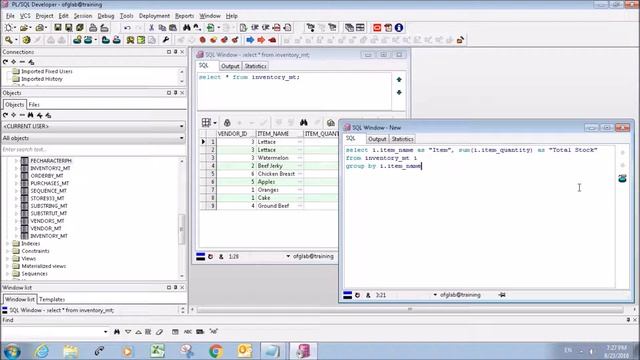Click the Commit database icon

[106, 40]
